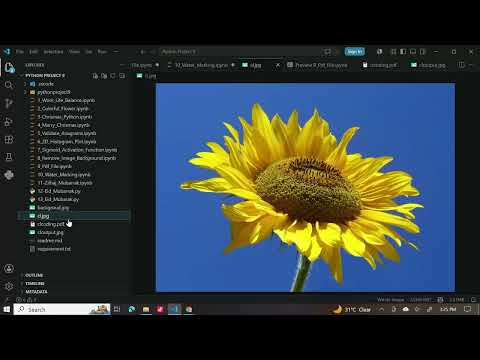Toggle primary side bar layout icon

[x=403, y=52]
